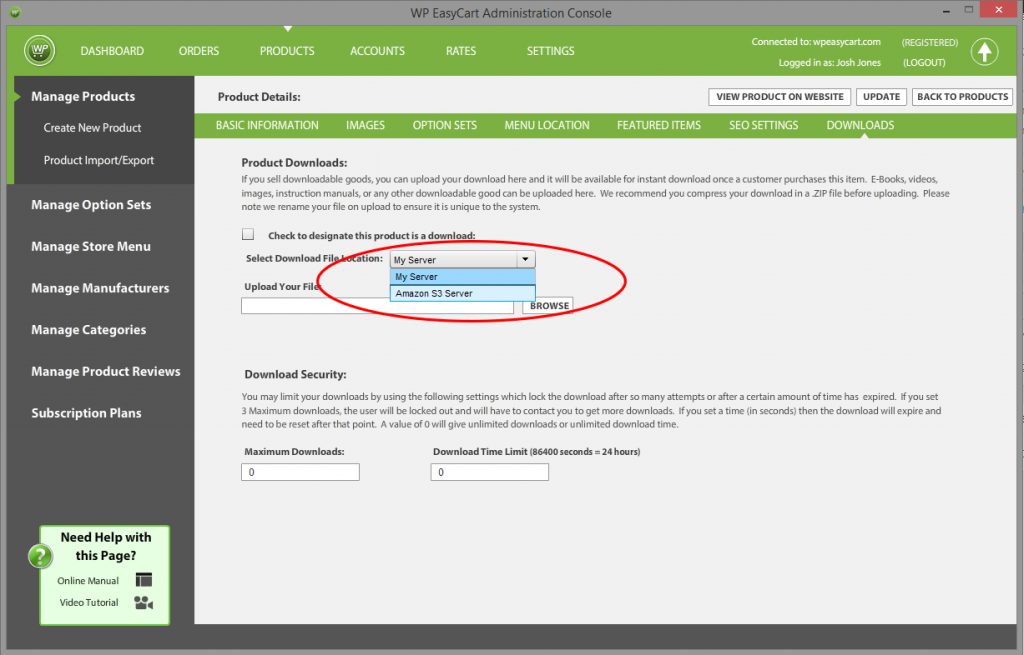Viewport: 1024px width, 655px height.
Task: Go to Manage Categories
Action: [89, 330]
